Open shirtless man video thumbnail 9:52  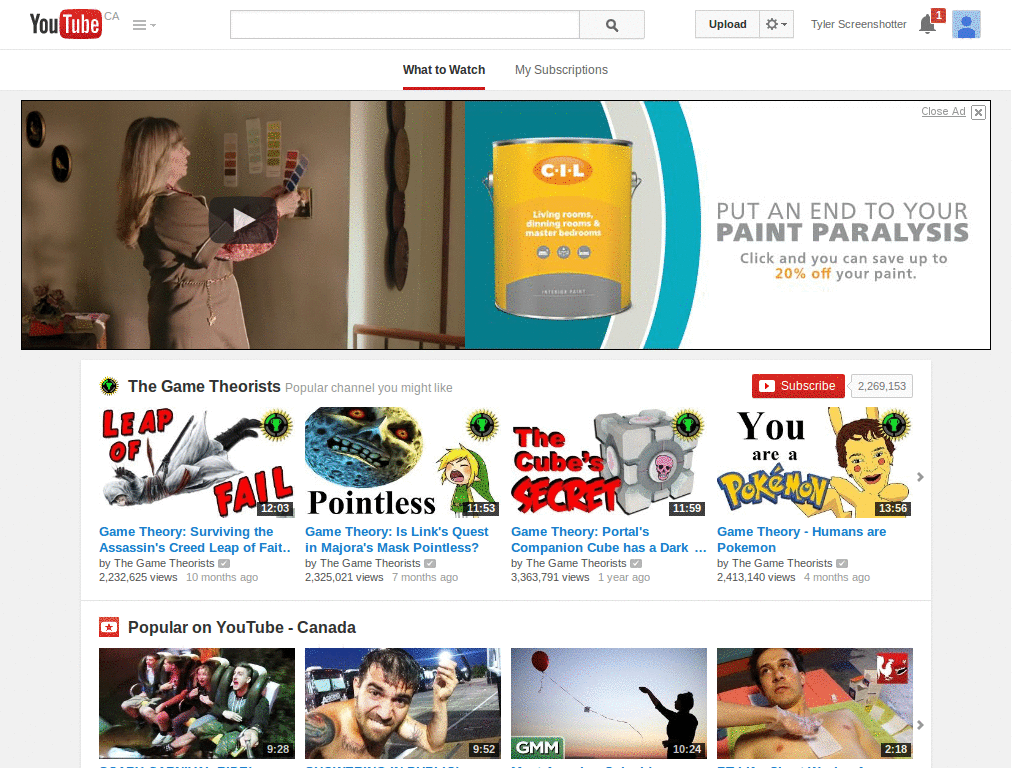coord(402,703)
